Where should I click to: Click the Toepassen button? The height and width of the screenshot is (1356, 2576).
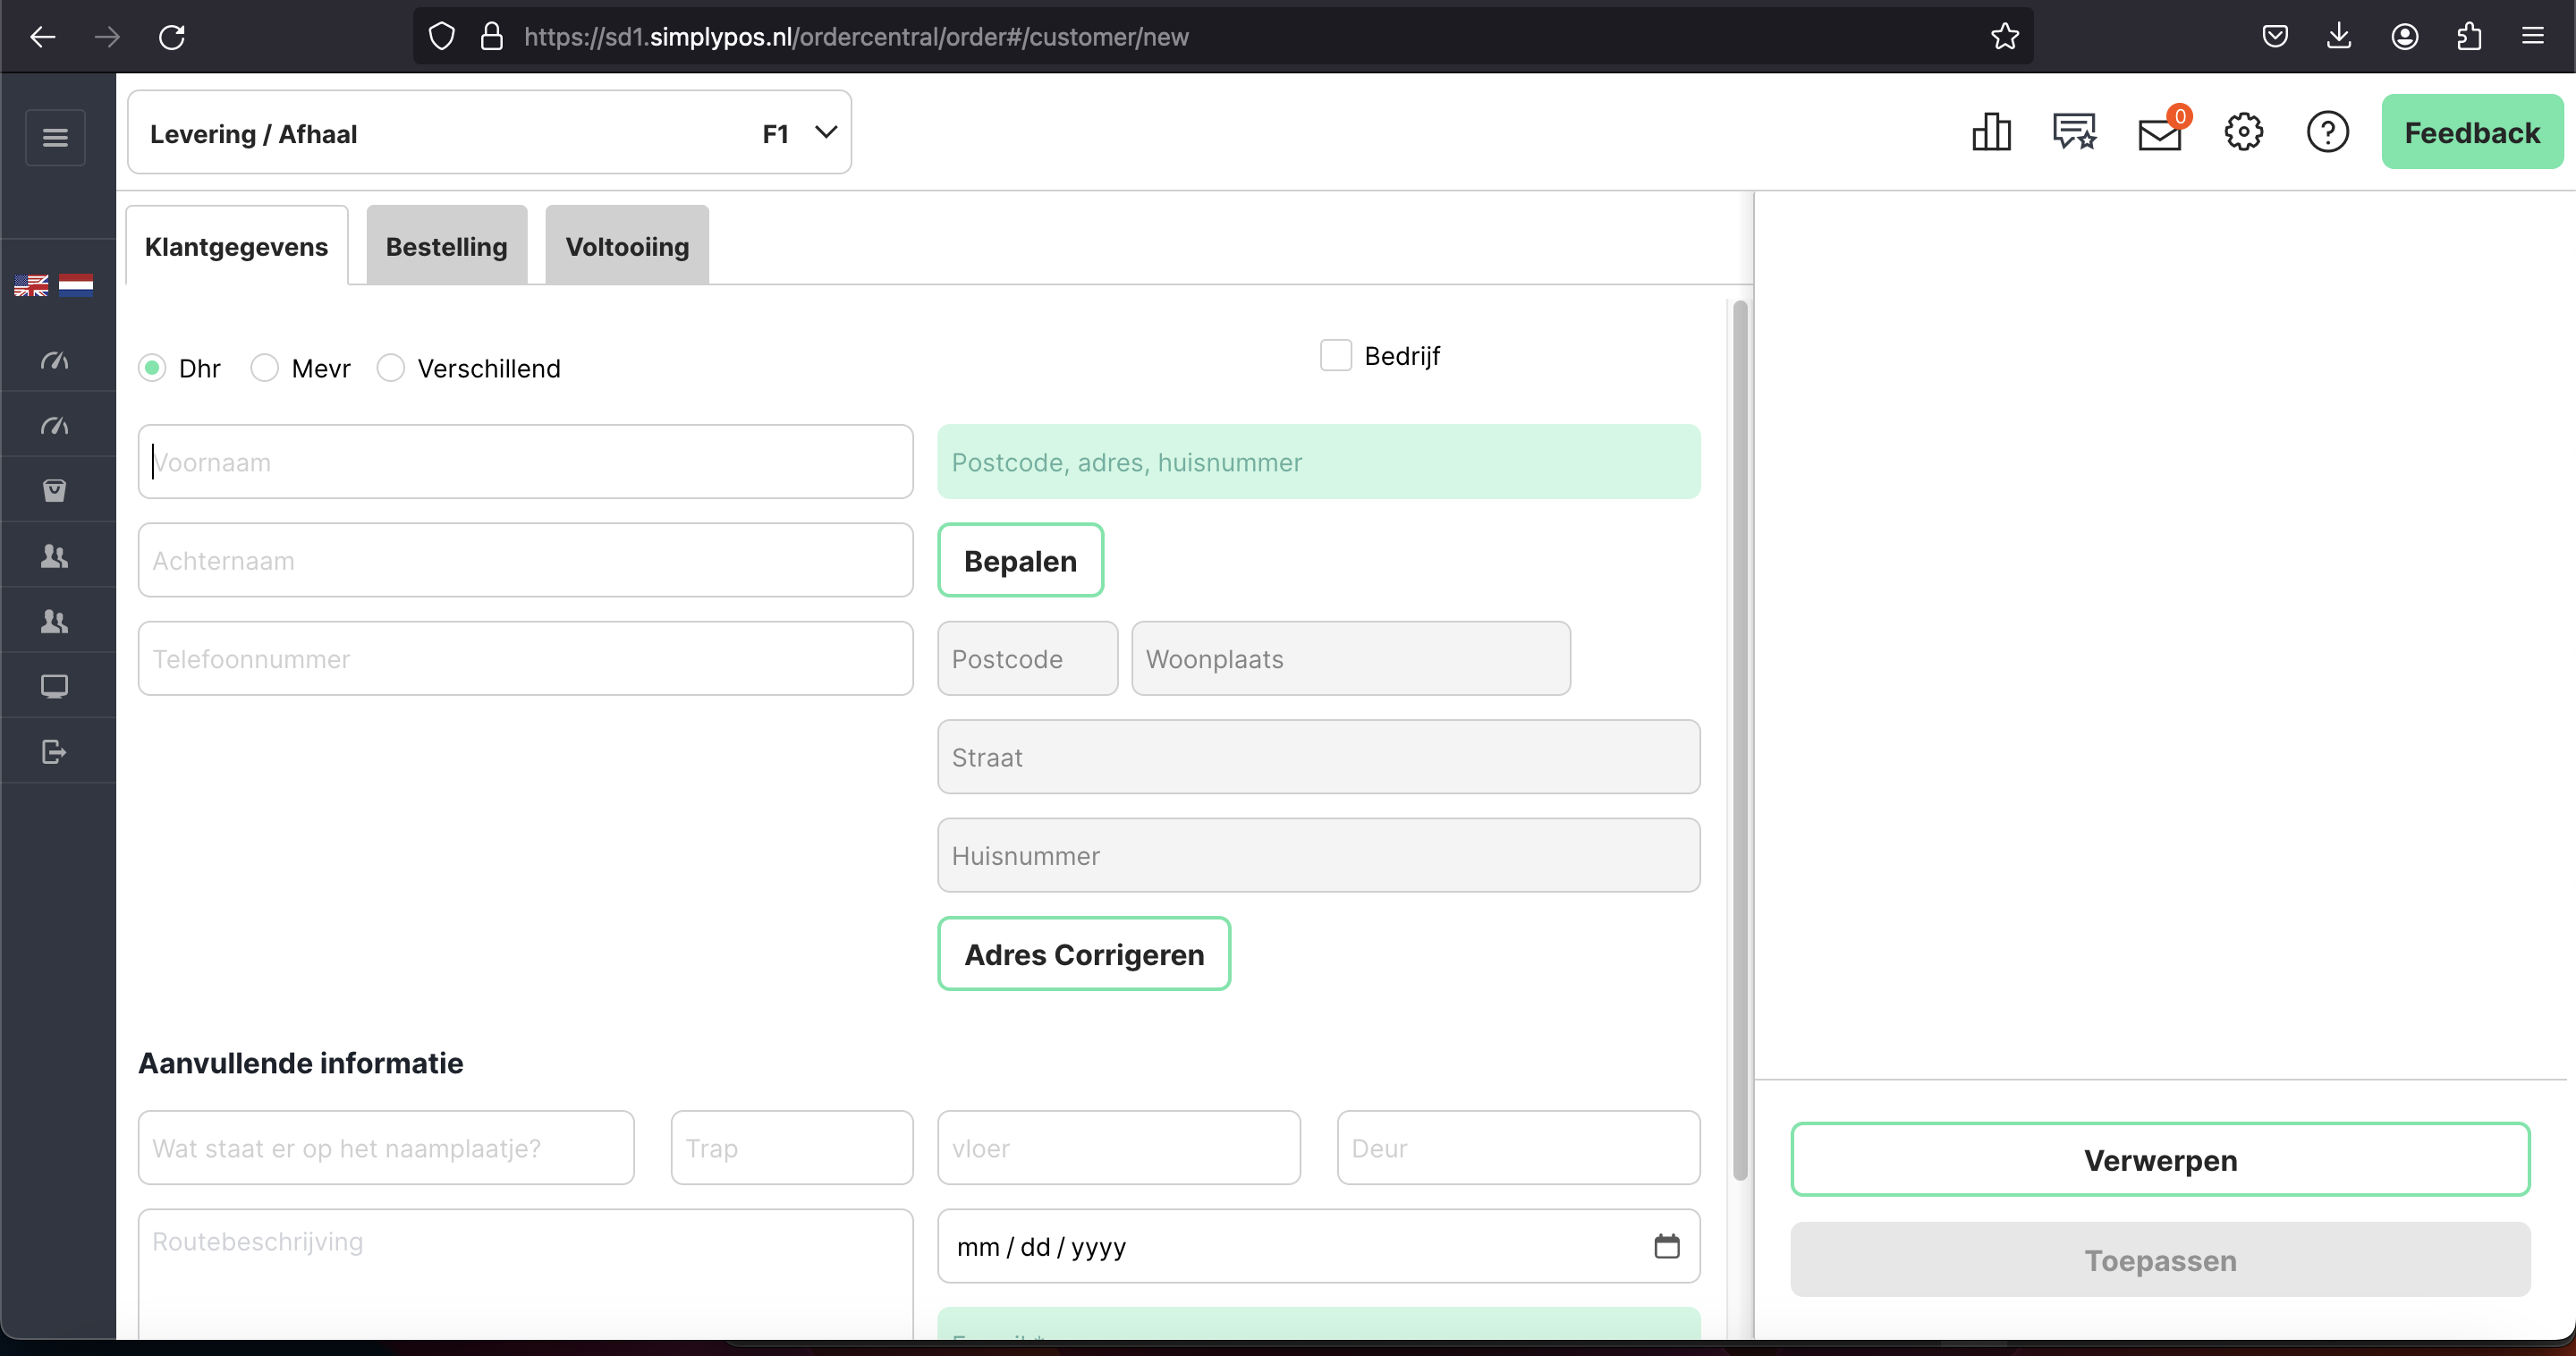coord(2160,1260)
